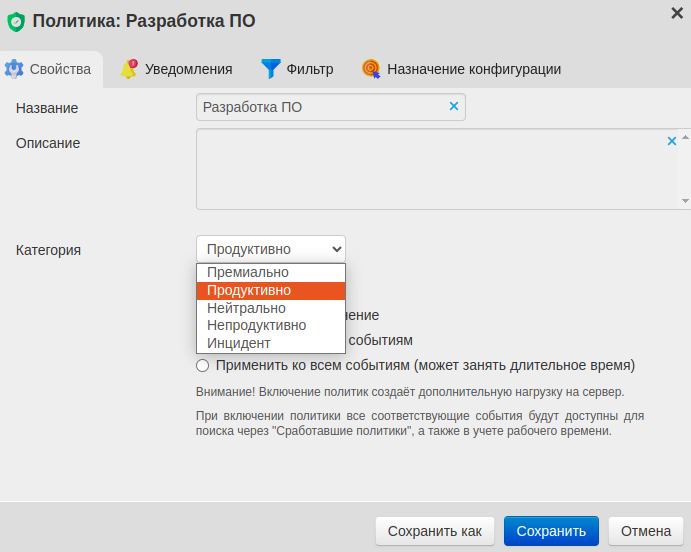Screen dimensions: 691x552
Task: Choose Премиально from category list
Action: tap(248, 272)
